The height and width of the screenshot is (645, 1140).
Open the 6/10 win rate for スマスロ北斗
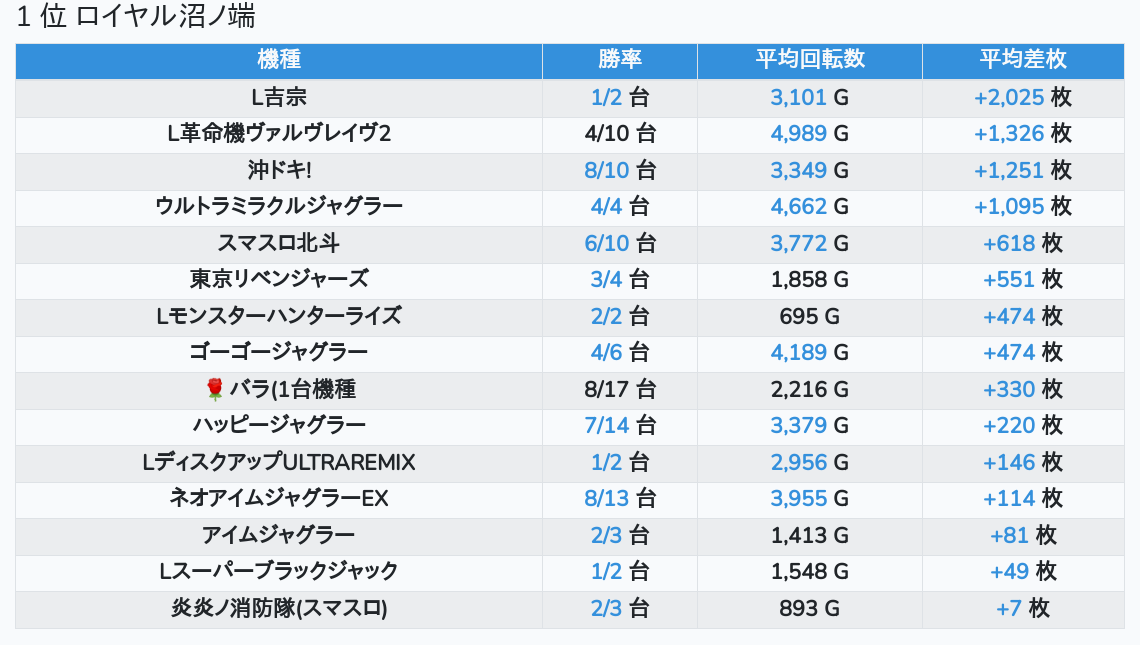click(607, 243)
